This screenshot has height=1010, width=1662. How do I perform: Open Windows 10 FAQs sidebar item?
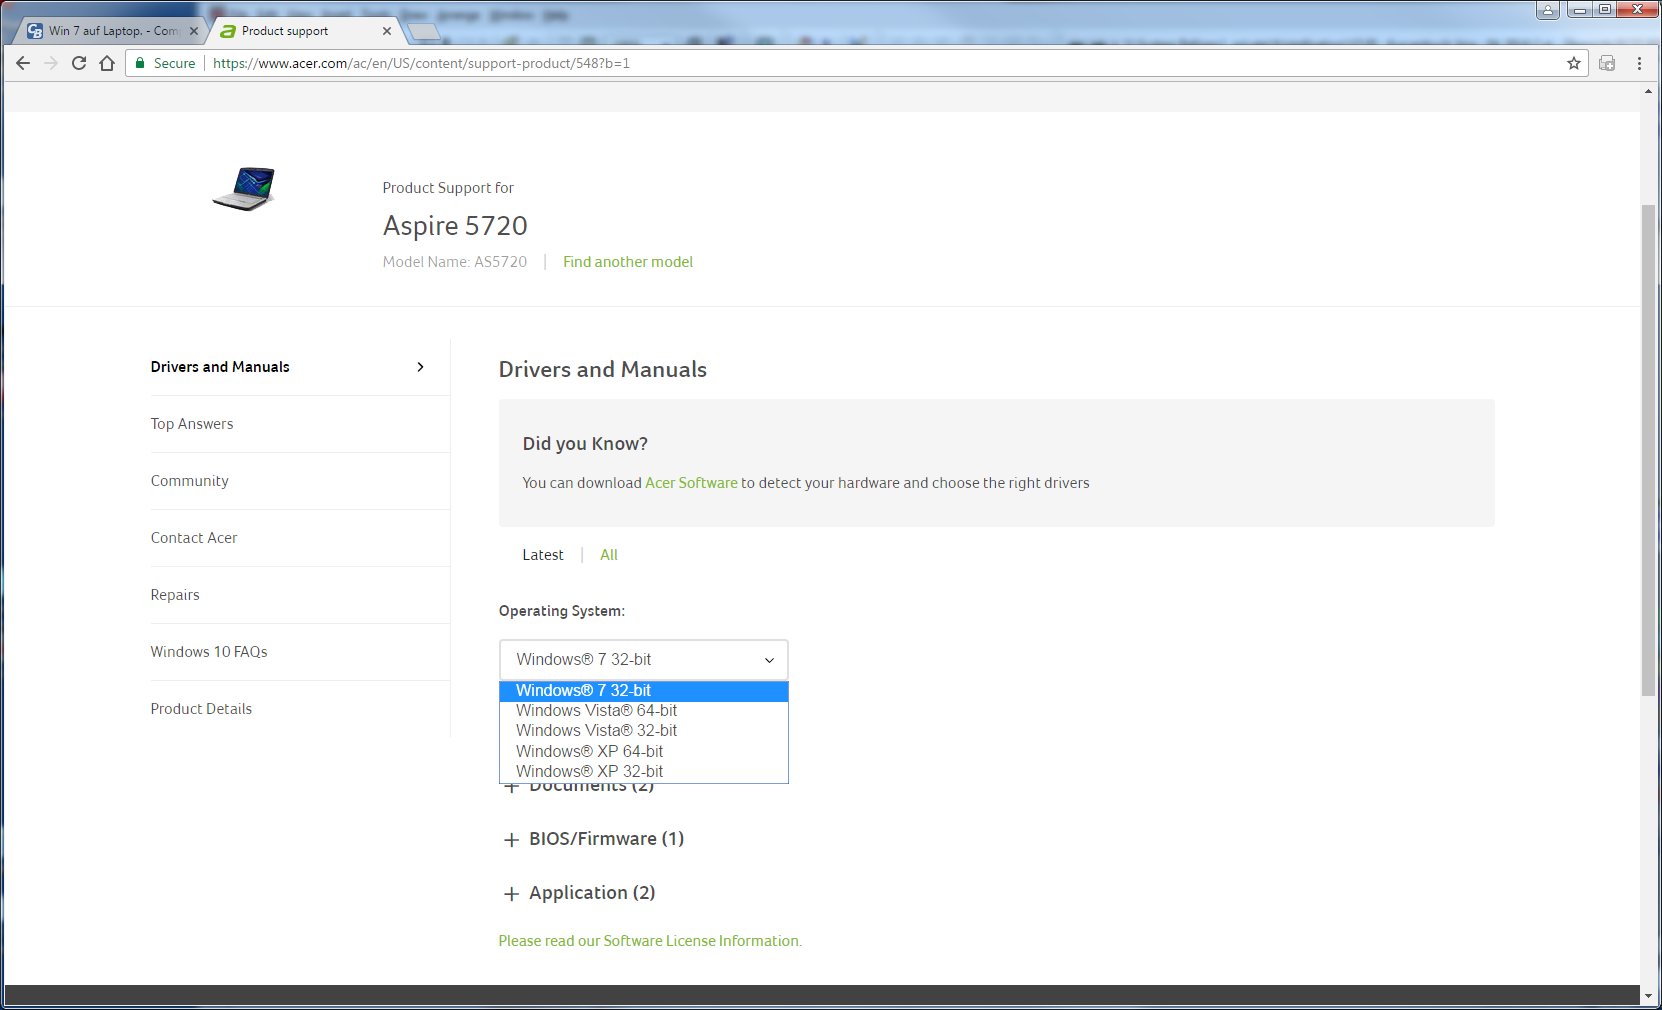click(x=209, y=652)
